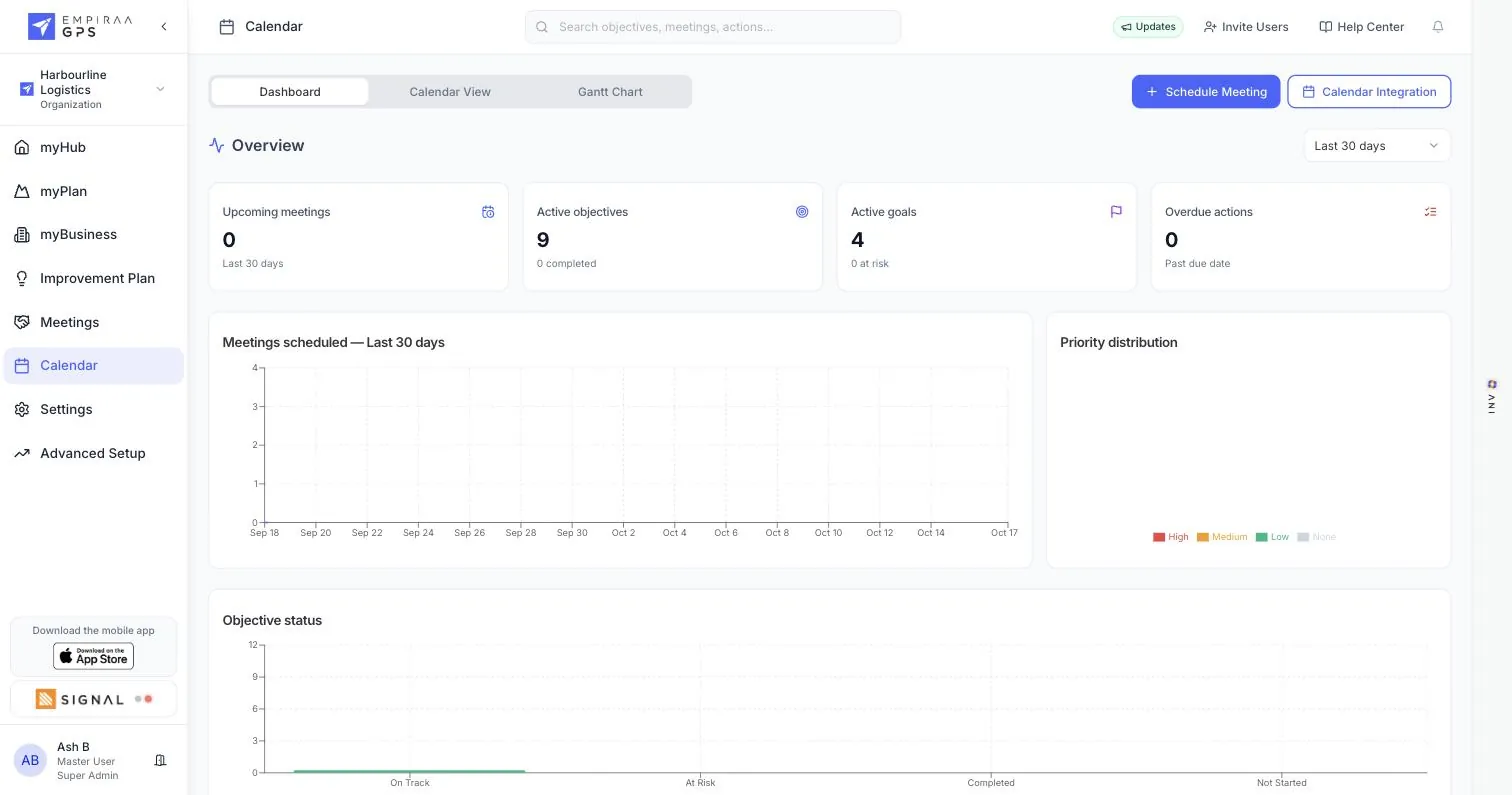The image size is (1512, 795).
Task: Open Calendar Integration
Action: (x=1369, y=91)
